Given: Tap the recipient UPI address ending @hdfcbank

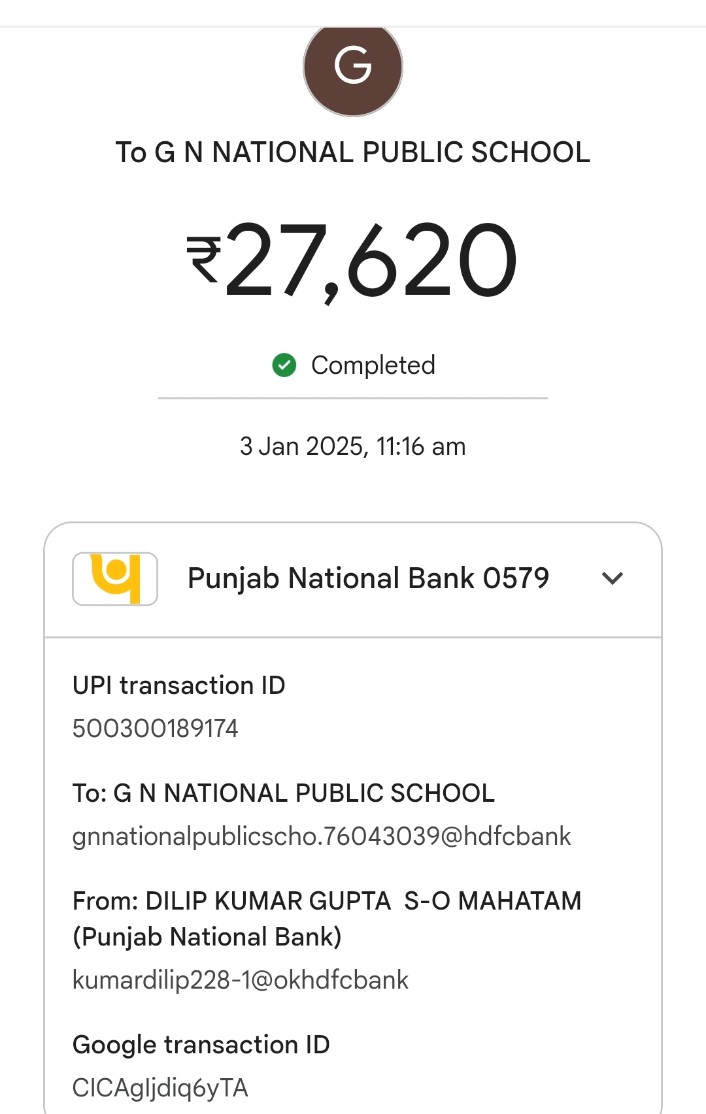Looking at the screenshot, I should (321, 836).
